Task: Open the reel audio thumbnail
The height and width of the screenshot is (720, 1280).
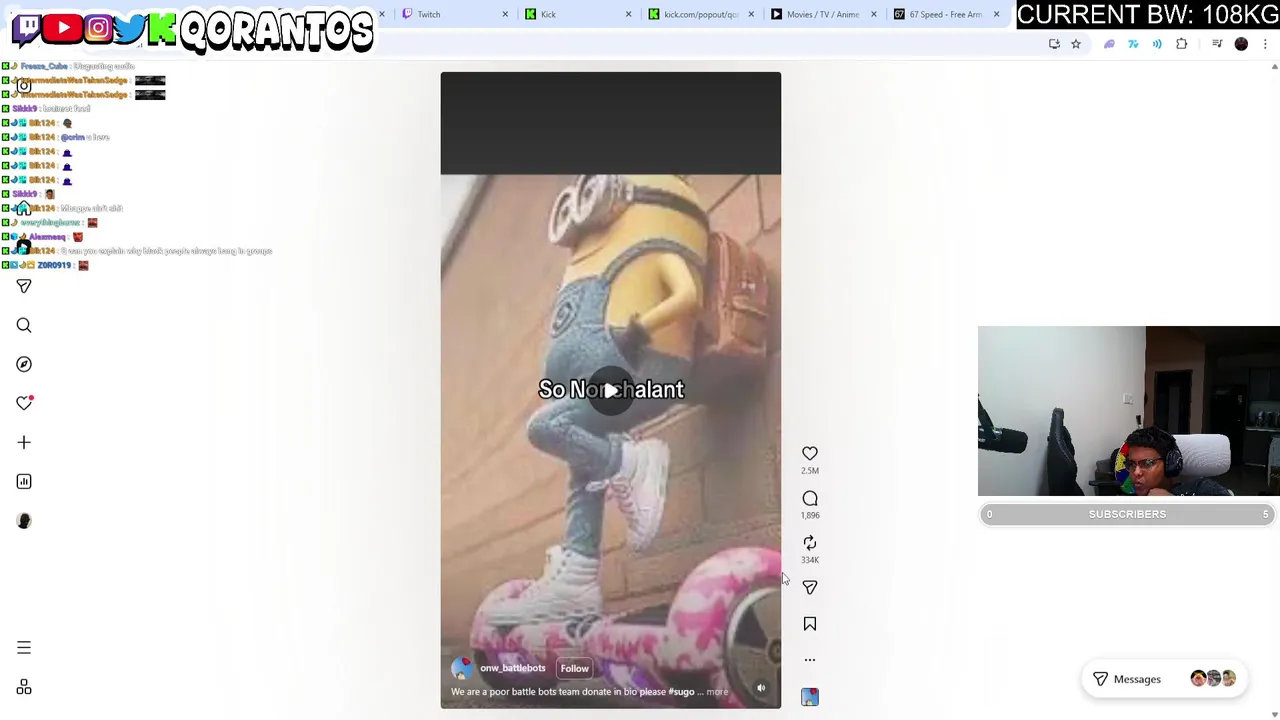Action: (810, 697)
